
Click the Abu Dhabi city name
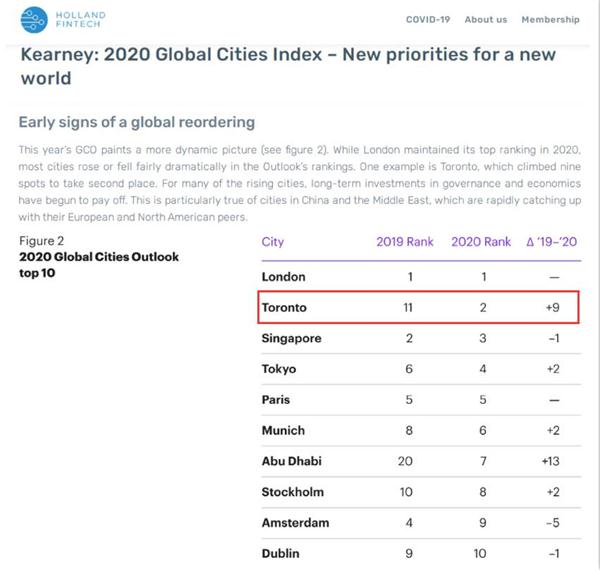[x=293, y=461]
